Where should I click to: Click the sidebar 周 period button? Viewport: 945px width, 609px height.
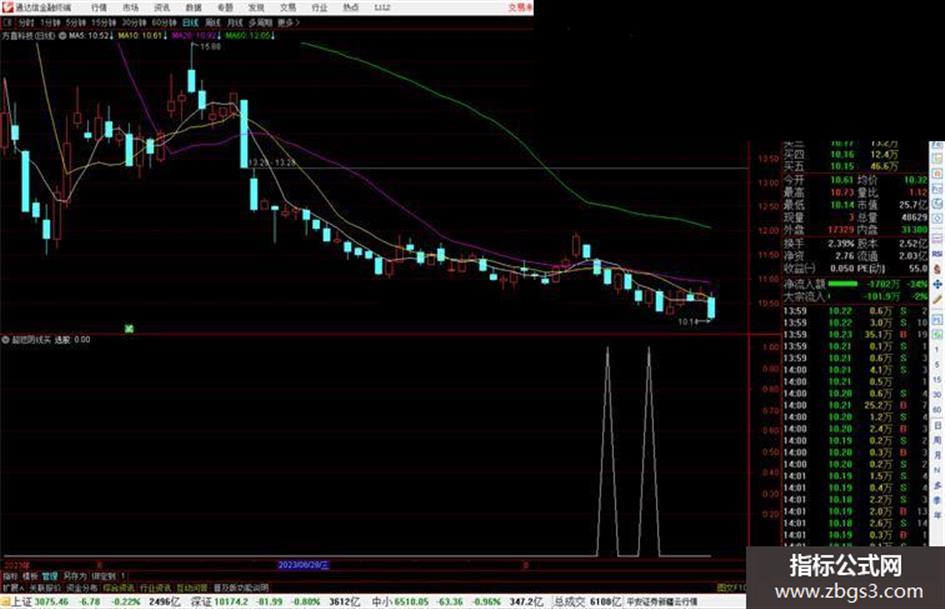pos(937,440)
